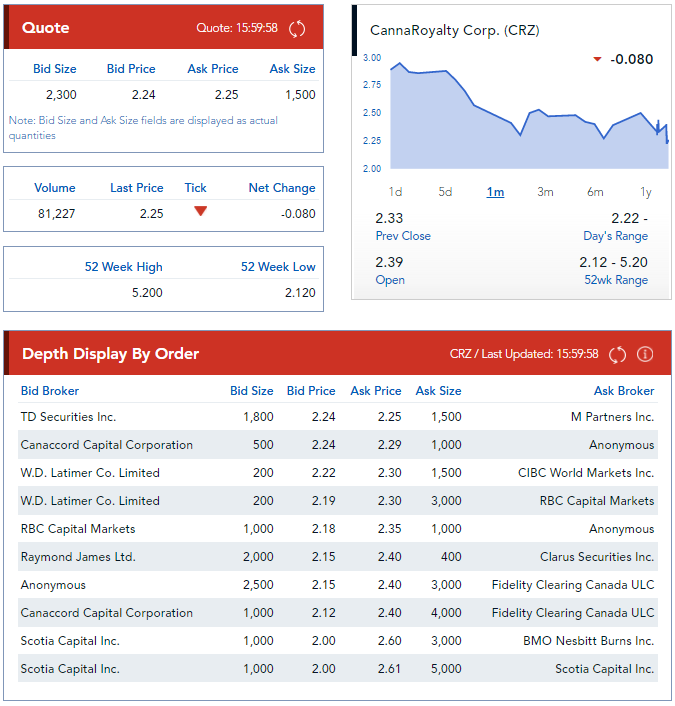Open Depth Display info icon
The width and height of the screenshot is (675, 706).
645,354
